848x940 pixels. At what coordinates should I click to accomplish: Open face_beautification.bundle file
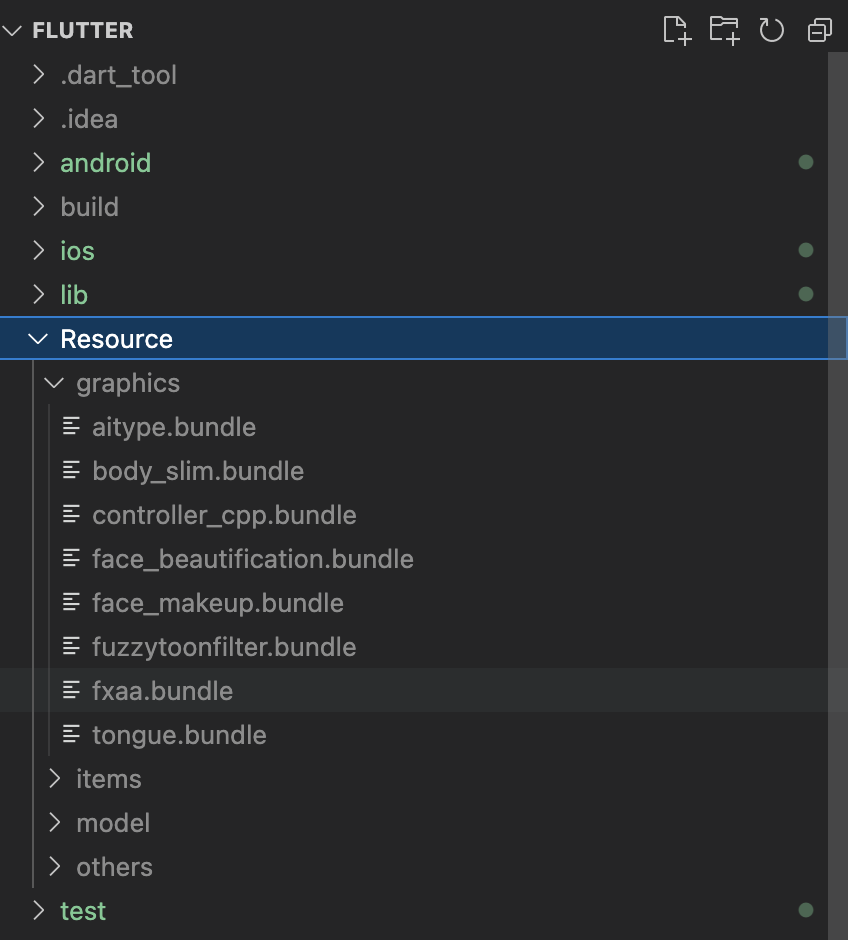click(252, 559)
